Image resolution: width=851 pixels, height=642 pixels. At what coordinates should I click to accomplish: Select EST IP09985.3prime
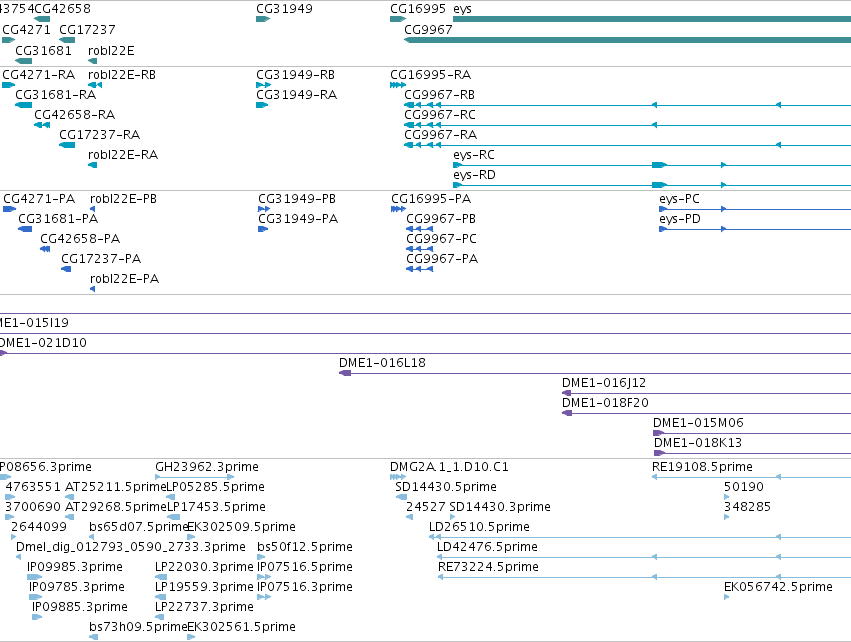click(x=75, y=568)
